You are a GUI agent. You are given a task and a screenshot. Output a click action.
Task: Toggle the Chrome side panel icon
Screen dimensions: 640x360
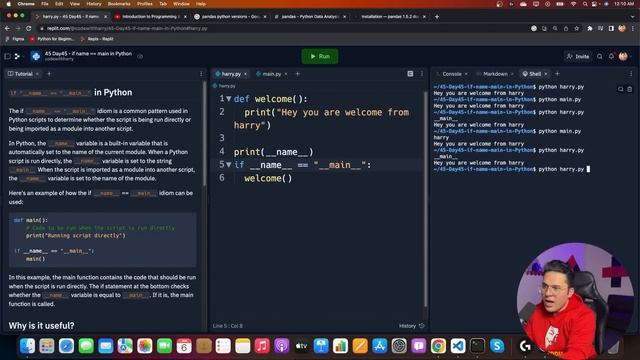click(611, 28)
